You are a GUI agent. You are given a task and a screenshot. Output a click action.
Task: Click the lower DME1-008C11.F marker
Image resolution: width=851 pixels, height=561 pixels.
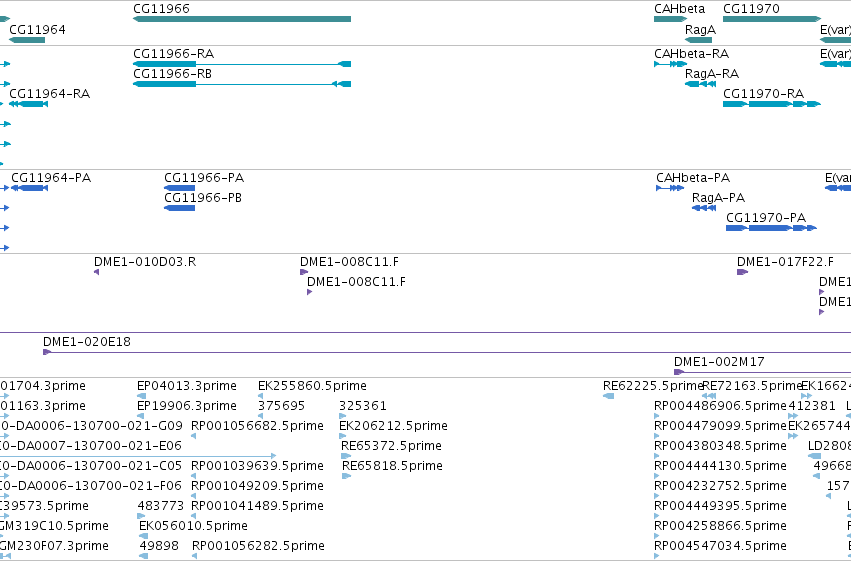click(x=309, y=292)
